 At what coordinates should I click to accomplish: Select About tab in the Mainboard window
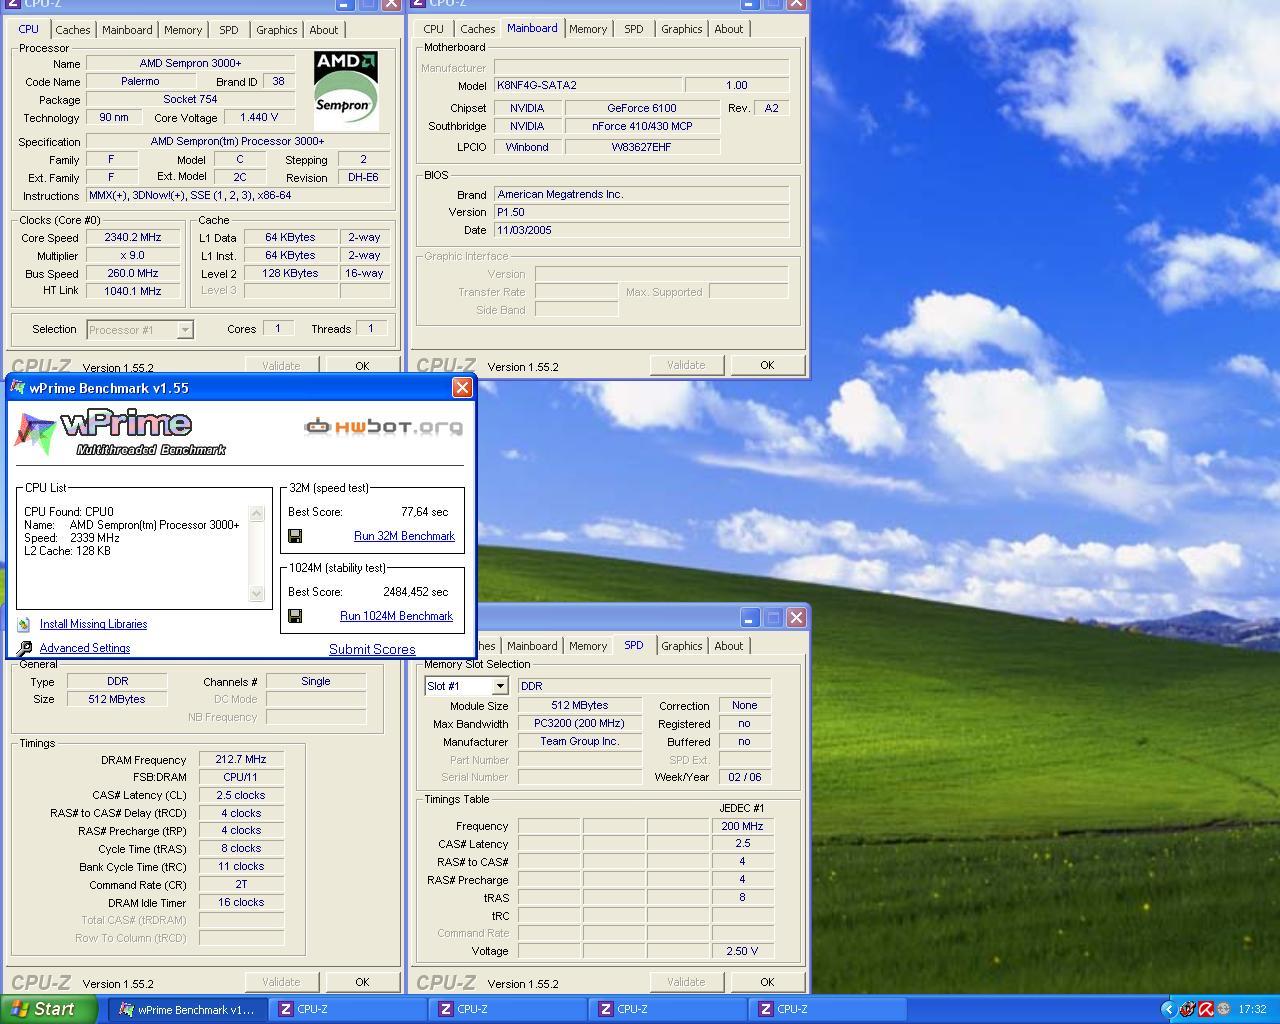729,29
